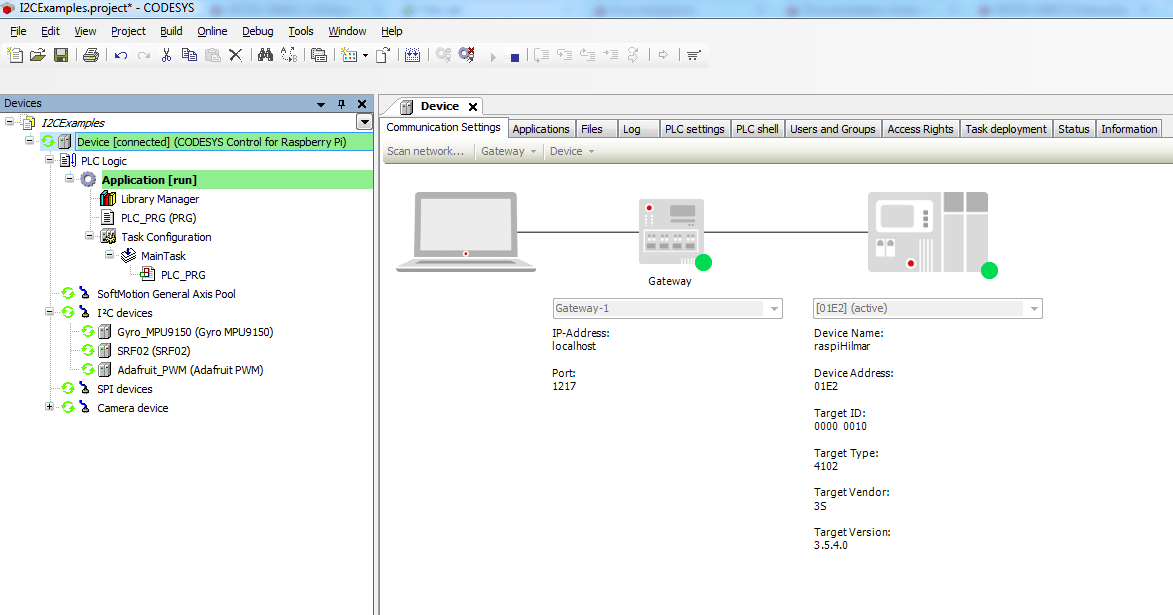Delete selection with the X icon

click(x=235, y=55)
